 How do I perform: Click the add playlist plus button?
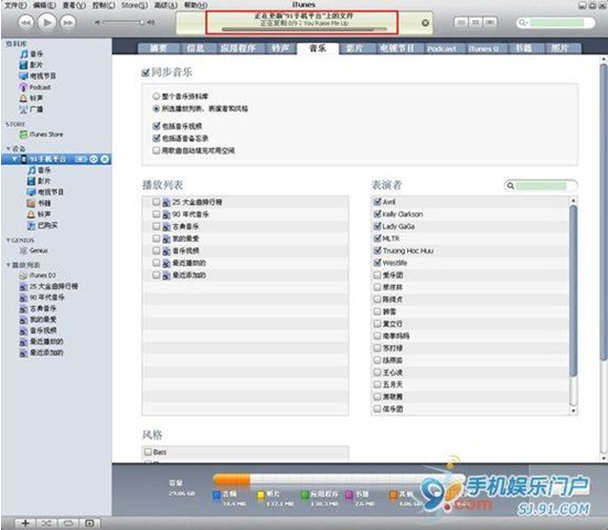pos(25,523)
